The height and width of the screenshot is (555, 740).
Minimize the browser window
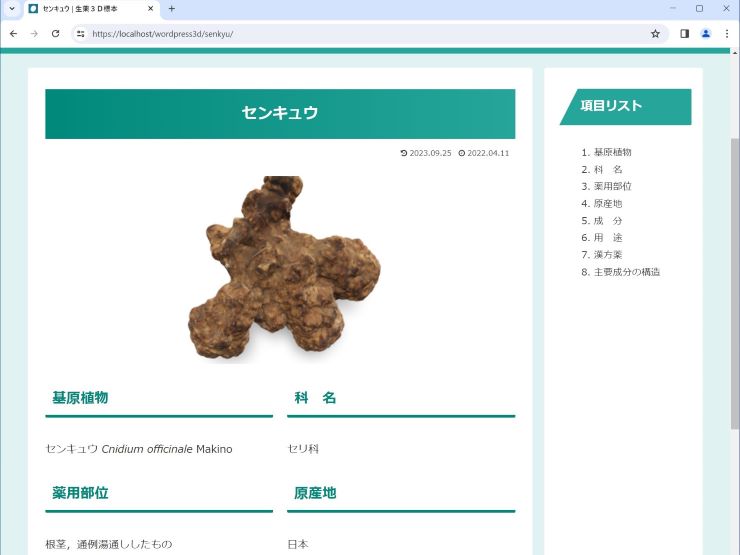coord(673,8)
